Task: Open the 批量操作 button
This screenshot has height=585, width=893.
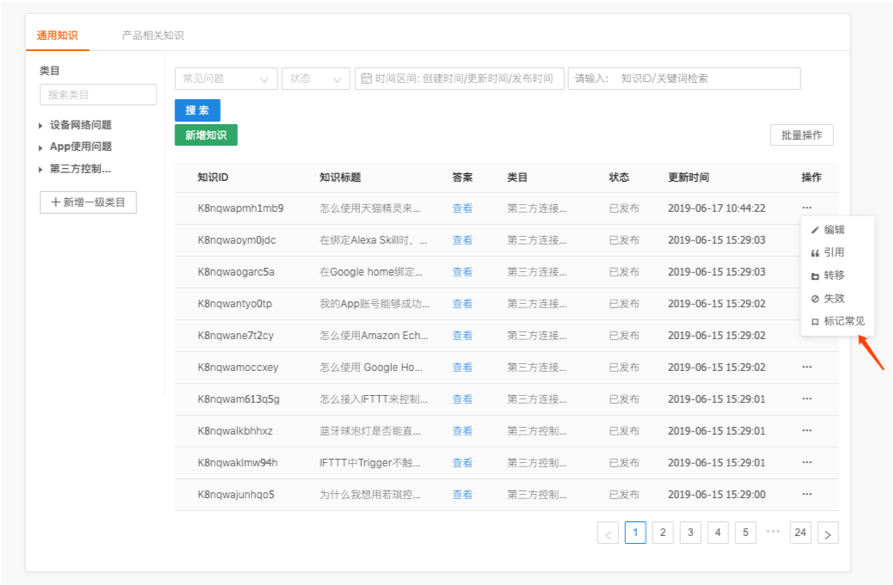Action: click(802, 135)
